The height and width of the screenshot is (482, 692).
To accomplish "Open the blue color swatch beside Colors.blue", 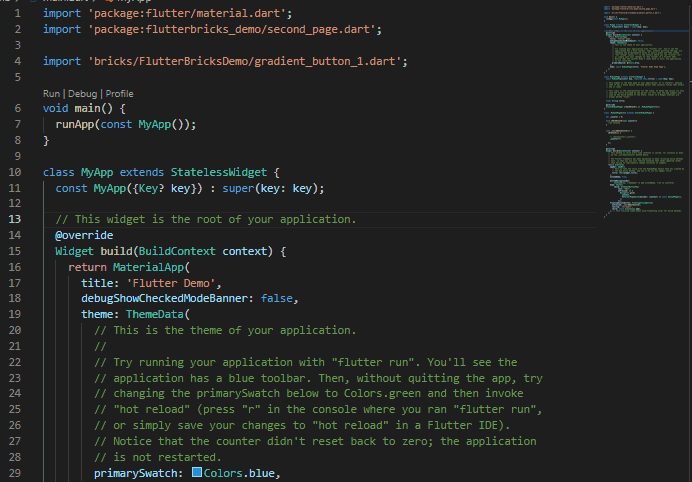I will pyautogui.click(x=197, y=472).
